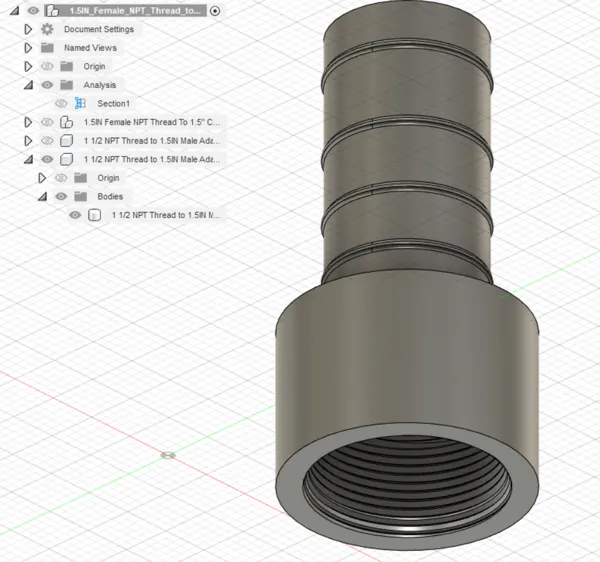Collapse the Bodies folder
Image resolution: width=600 pixels, height=562 pixels.
(42, 197)
